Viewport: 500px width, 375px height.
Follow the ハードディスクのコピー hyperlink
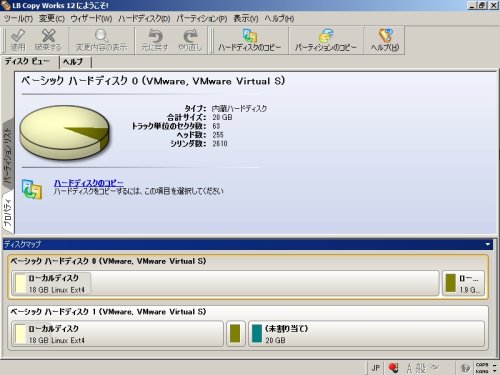pos(89,183)
